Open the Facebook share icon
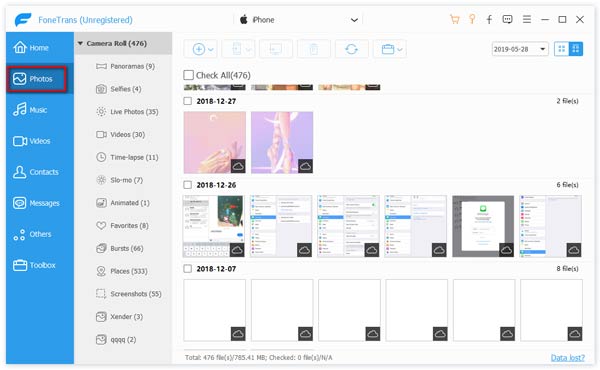The image size is (600, 370). (489, 19)
